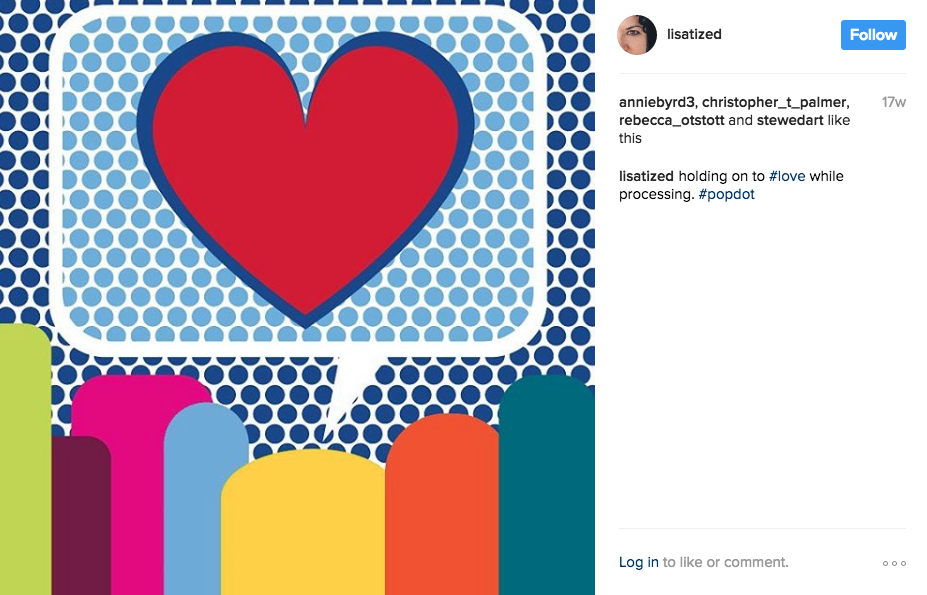Click the 17w timestamp
The width and height of the screenshot is (927, 595).
click(x=894, y=102)
